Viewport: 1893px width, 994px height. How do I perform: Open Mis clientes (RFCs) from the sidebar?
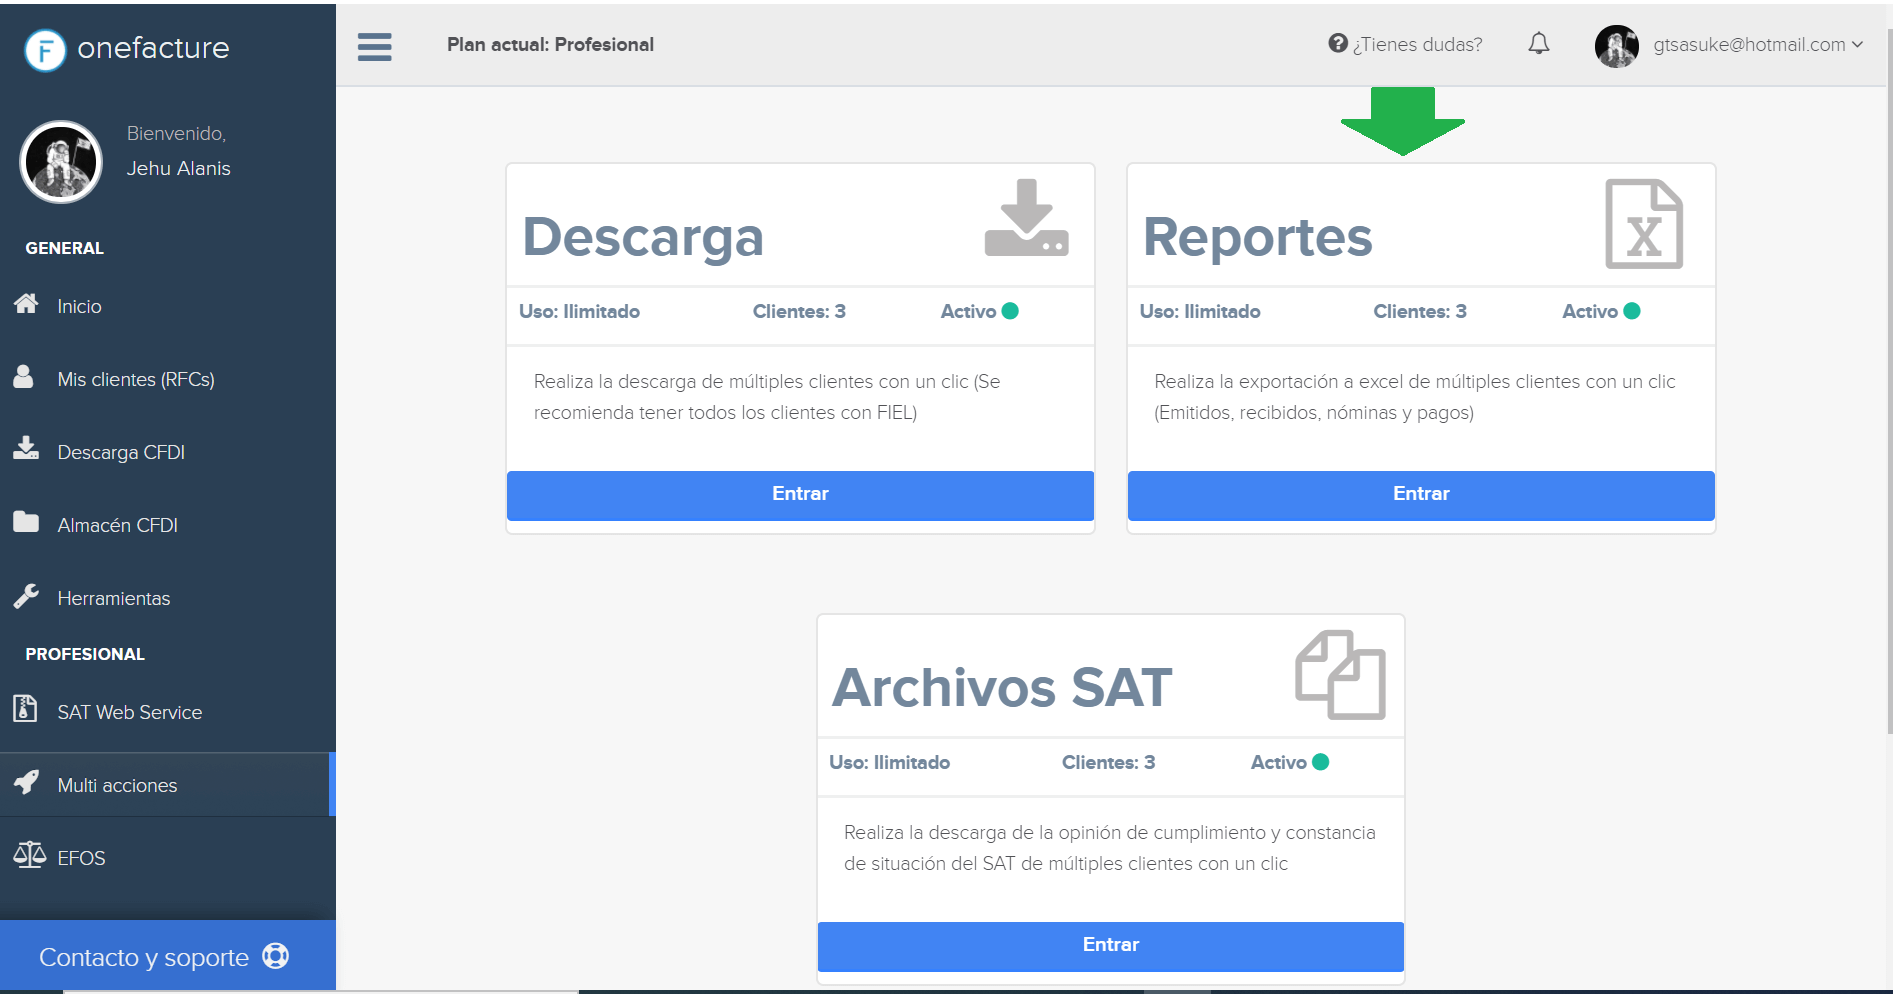pyautogui.click(x=136, y=378)
